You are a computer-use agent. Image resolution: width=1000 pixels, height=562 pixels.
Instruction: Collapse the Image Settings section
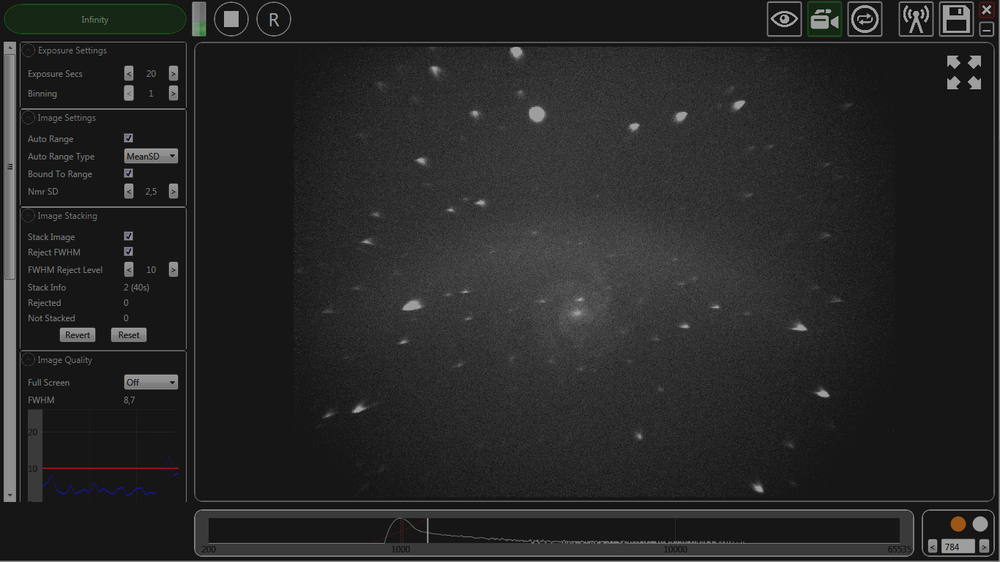(x=28, y=118)
